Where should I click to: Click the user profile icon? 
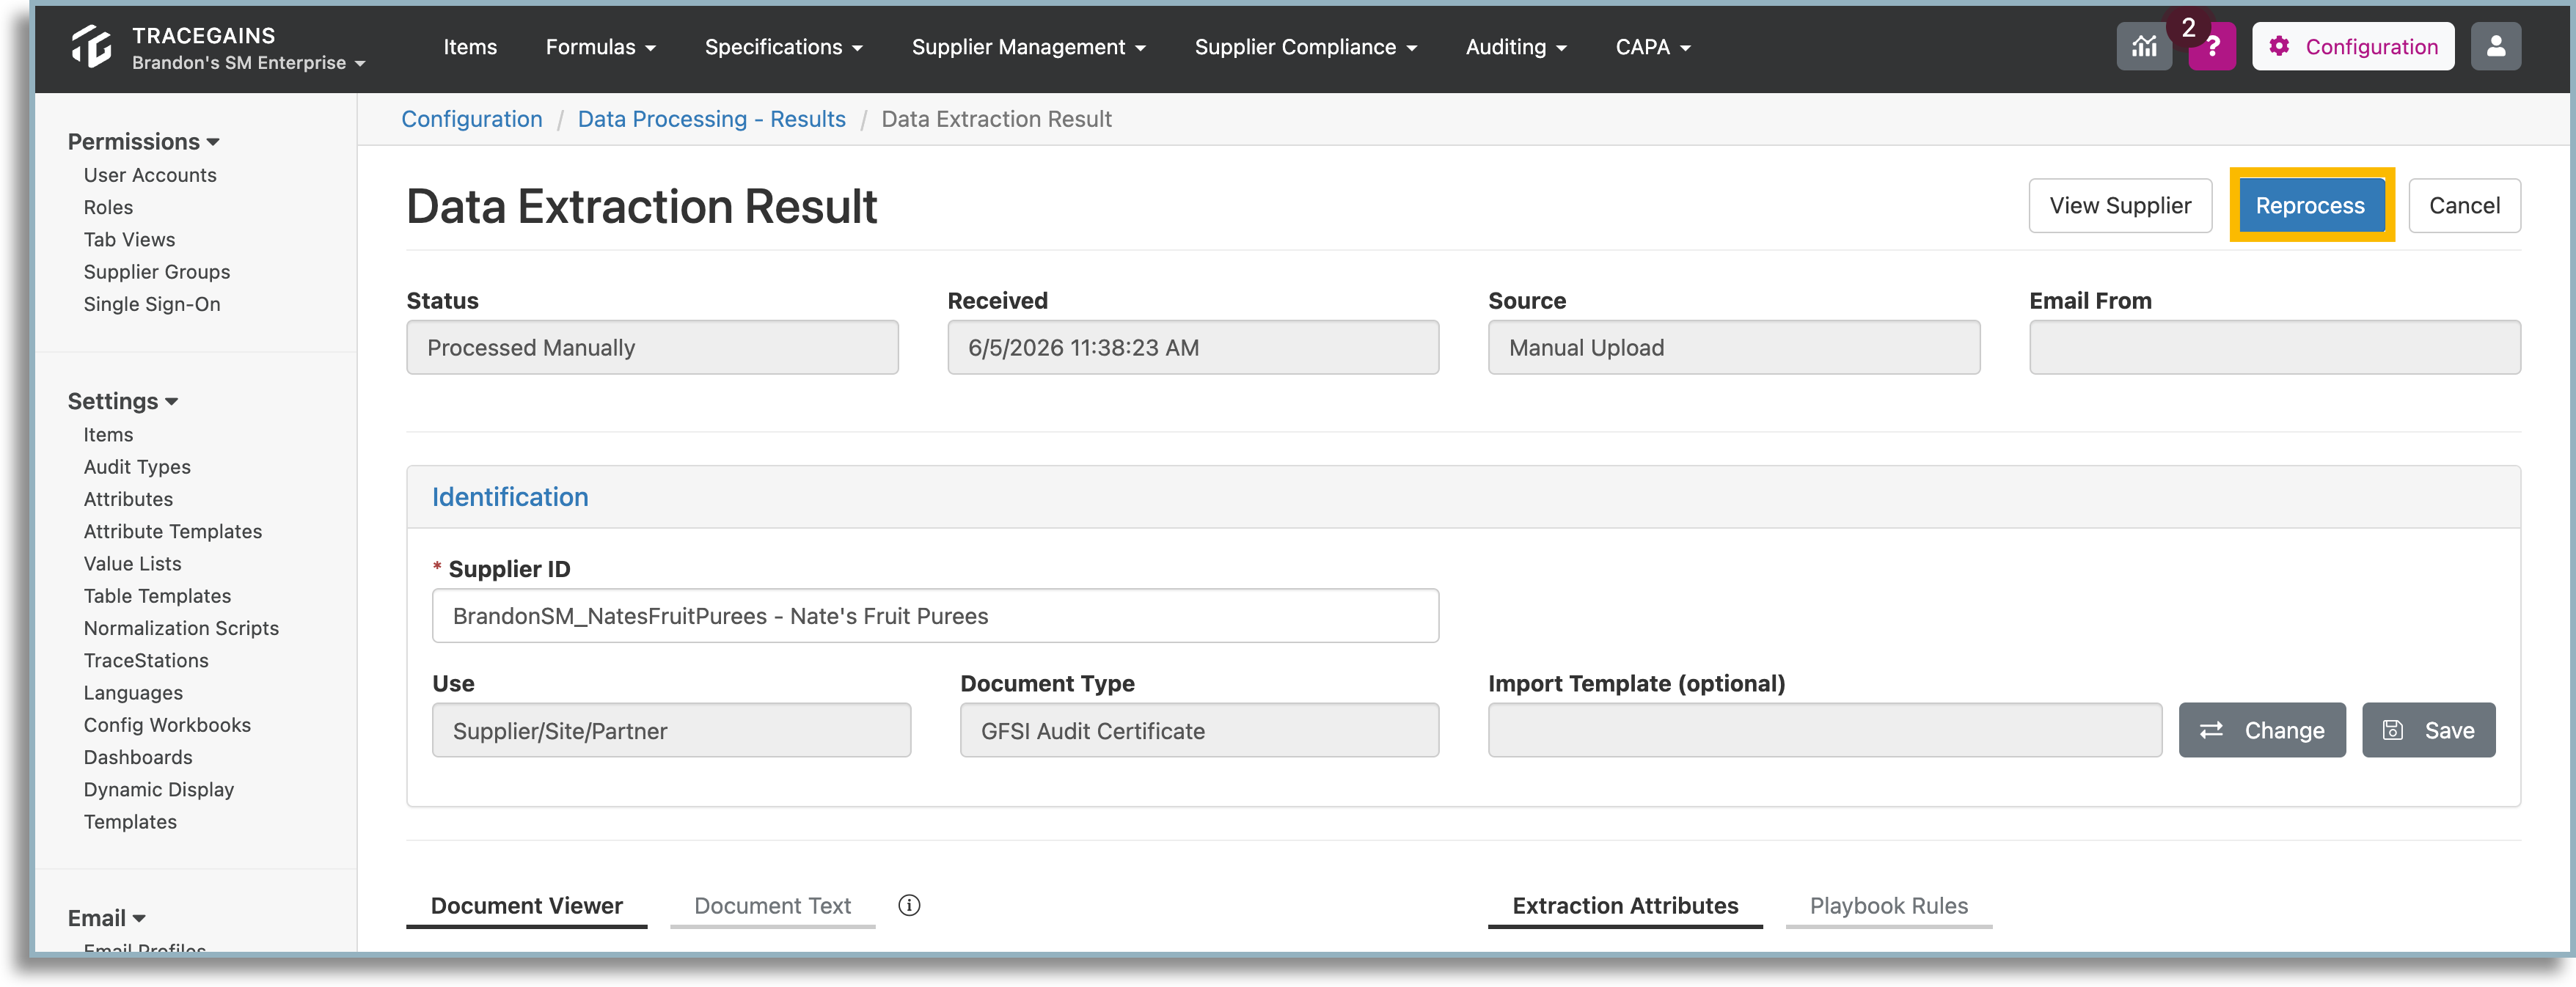(x=2495, y=47)
